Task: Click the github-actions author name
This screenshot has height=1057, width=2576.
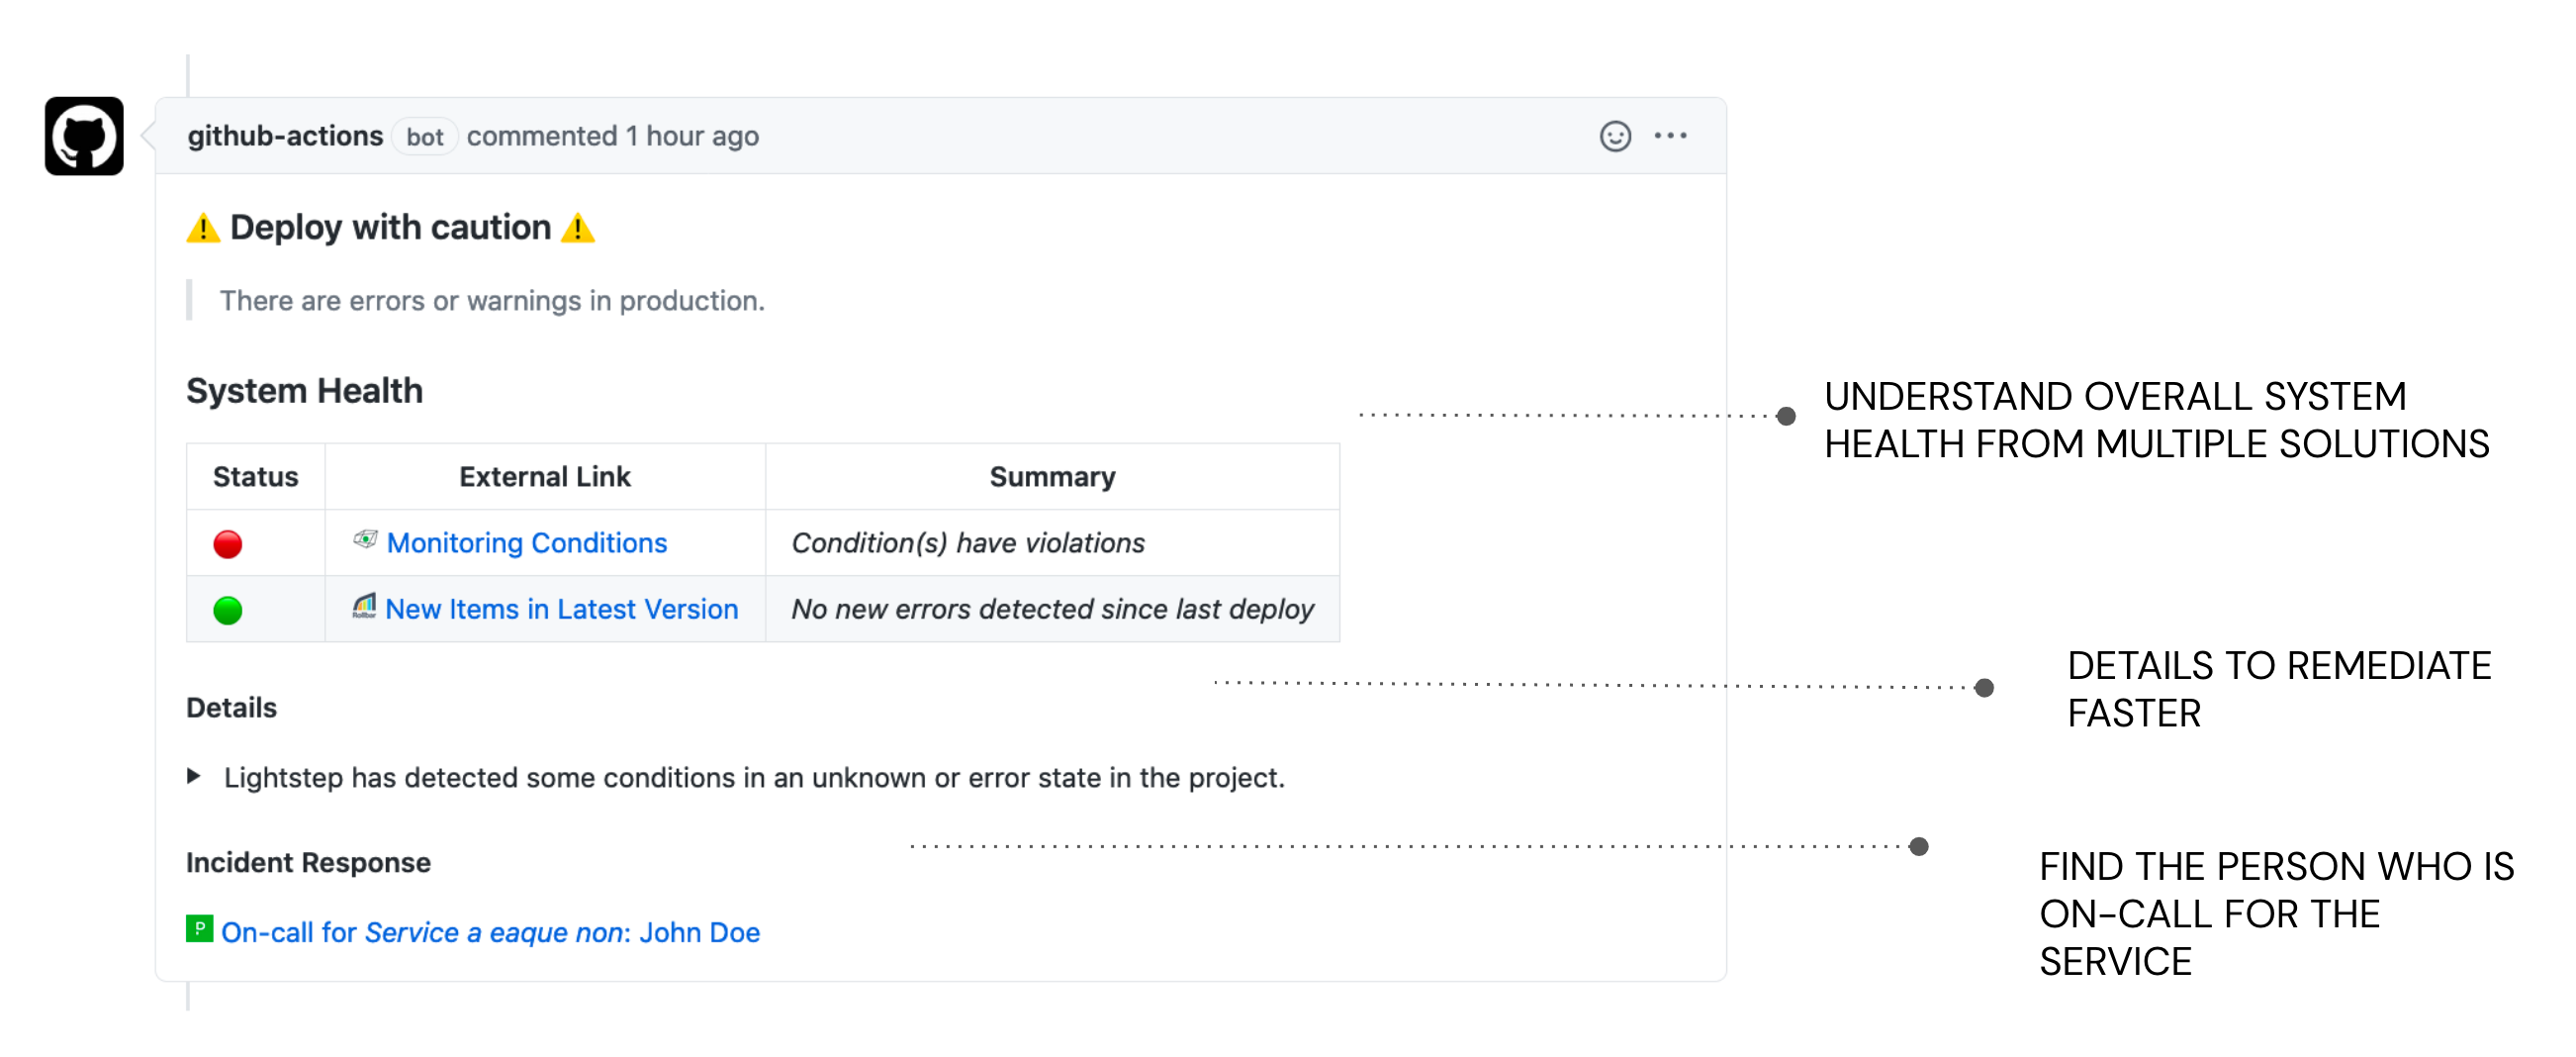Action: tap(285, 136)
